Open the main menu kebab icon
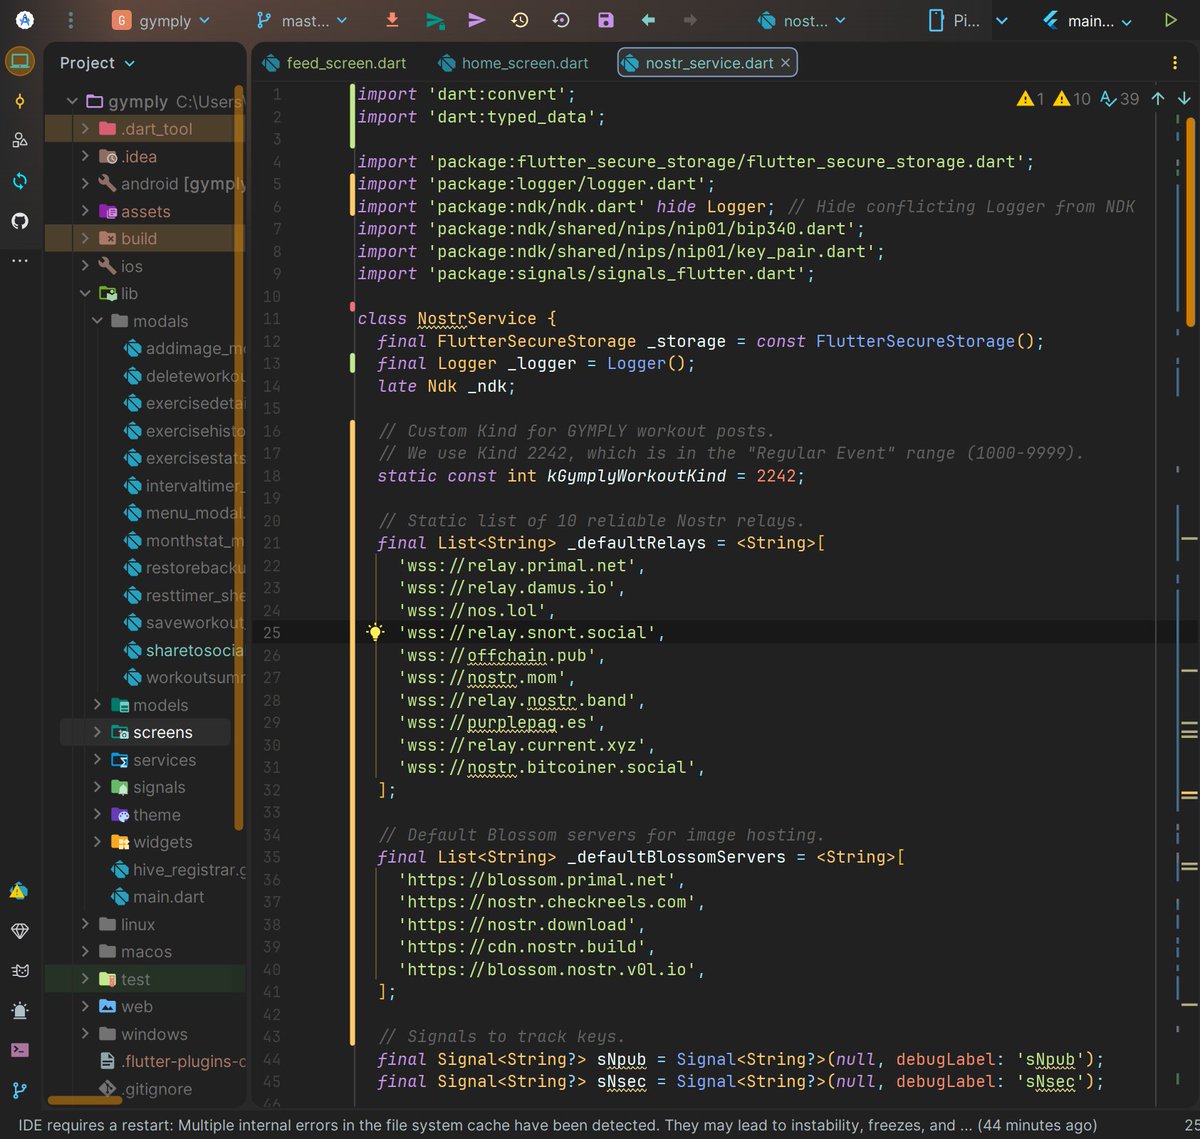The height and width of the screenshot is (1139, 1200). click(x=70, y=20)
